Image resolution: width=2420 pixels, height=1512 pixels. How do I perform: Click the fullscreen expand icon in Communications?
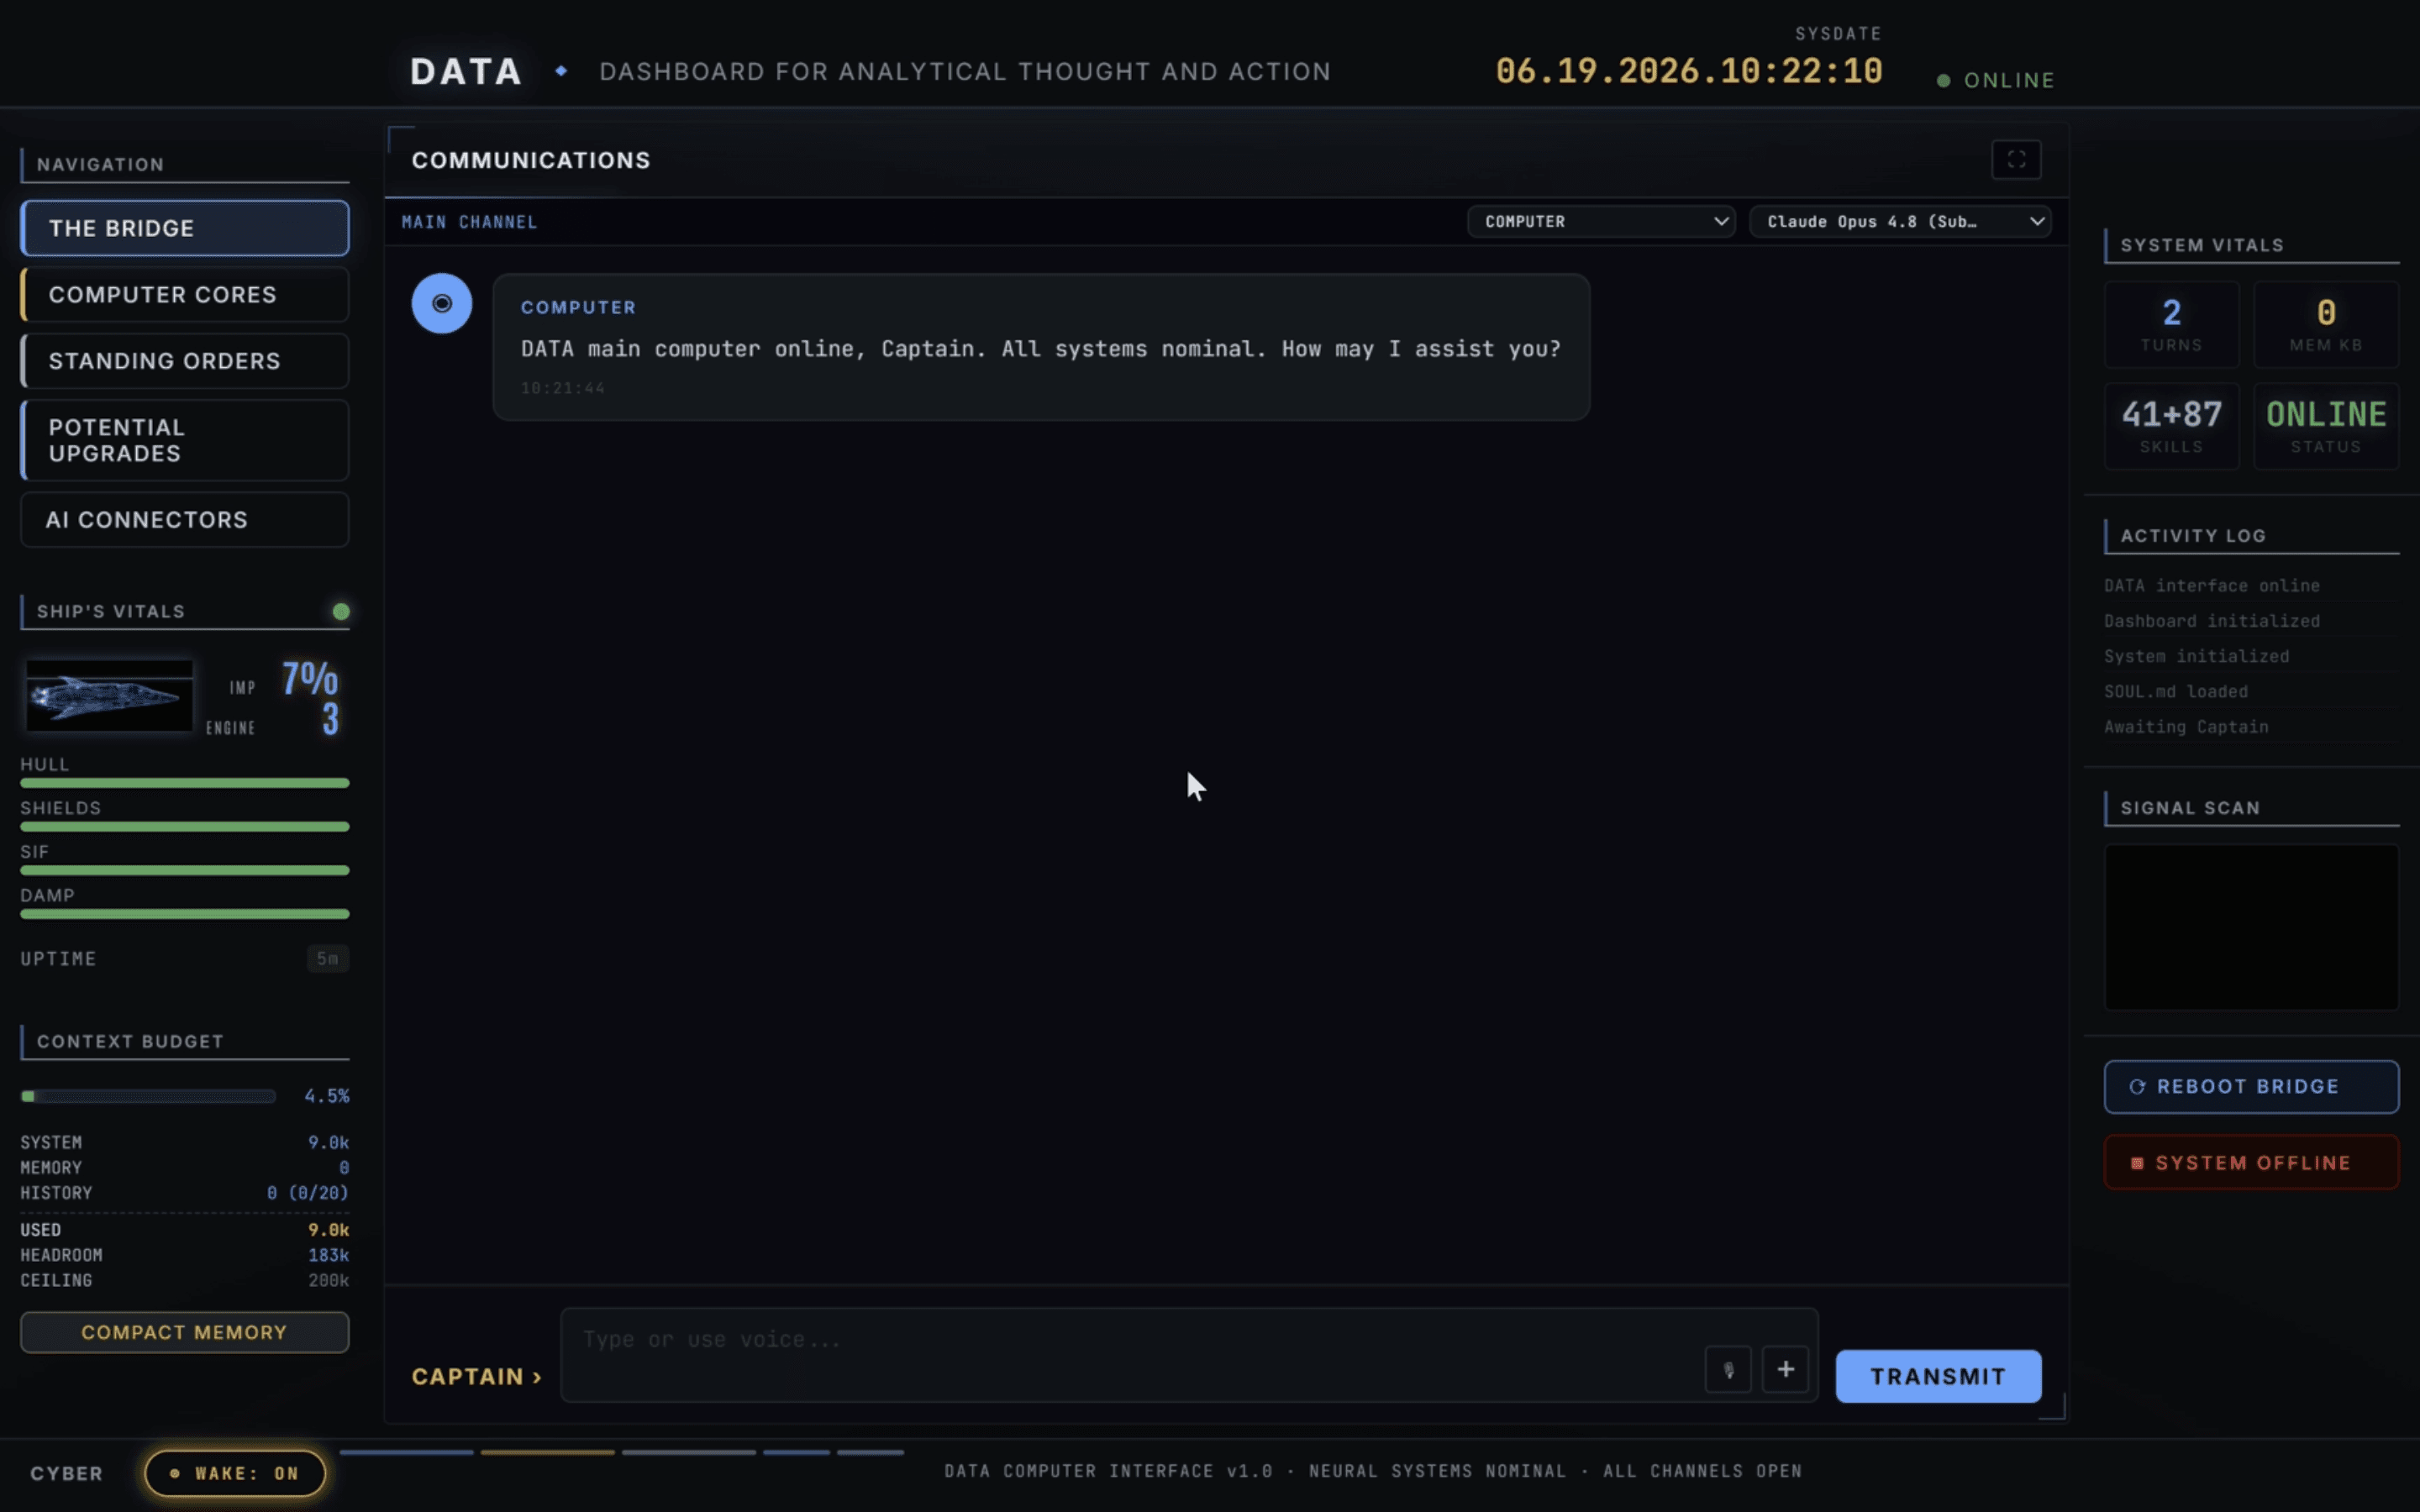2016,160
